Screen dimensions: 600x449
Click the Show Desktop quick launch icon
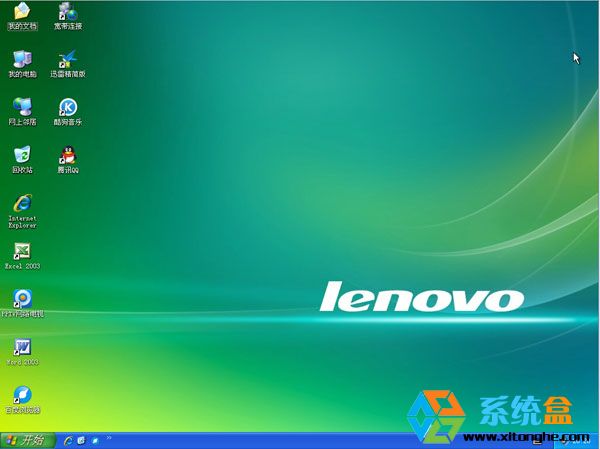click(81, 441)
